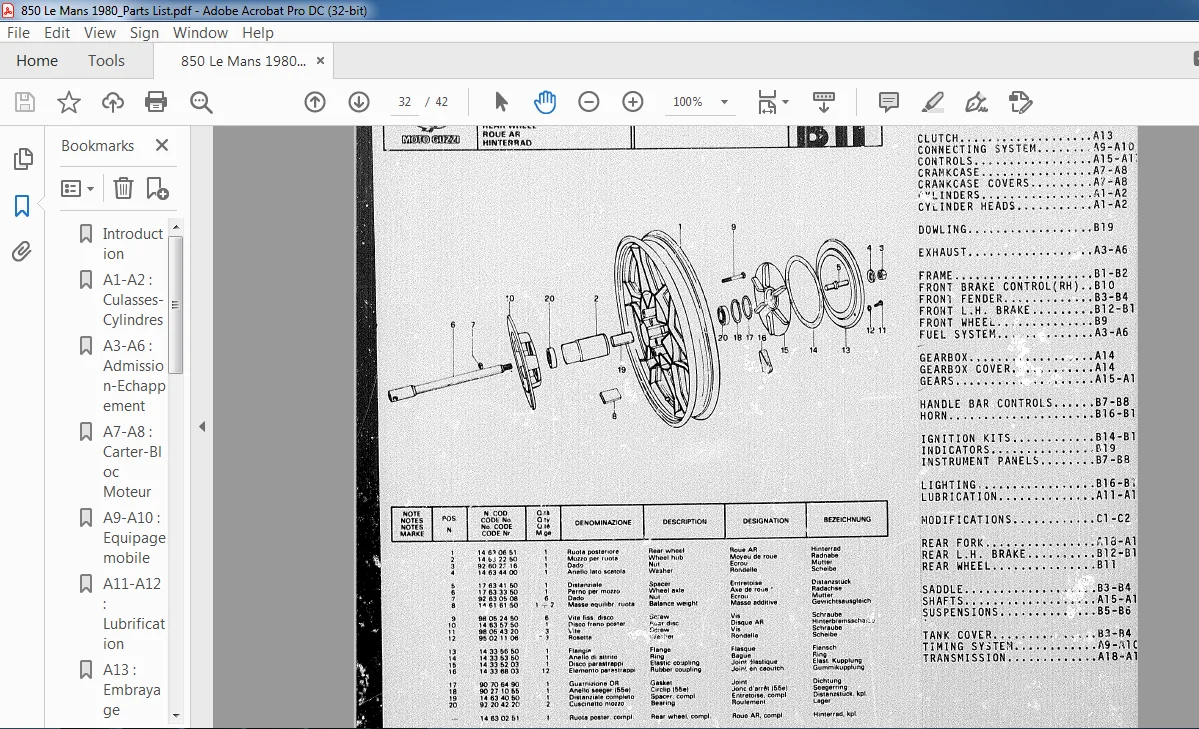Screen dimensions: 1199x729
Task: Switch to the Tools tab
Action: [106, 60]
